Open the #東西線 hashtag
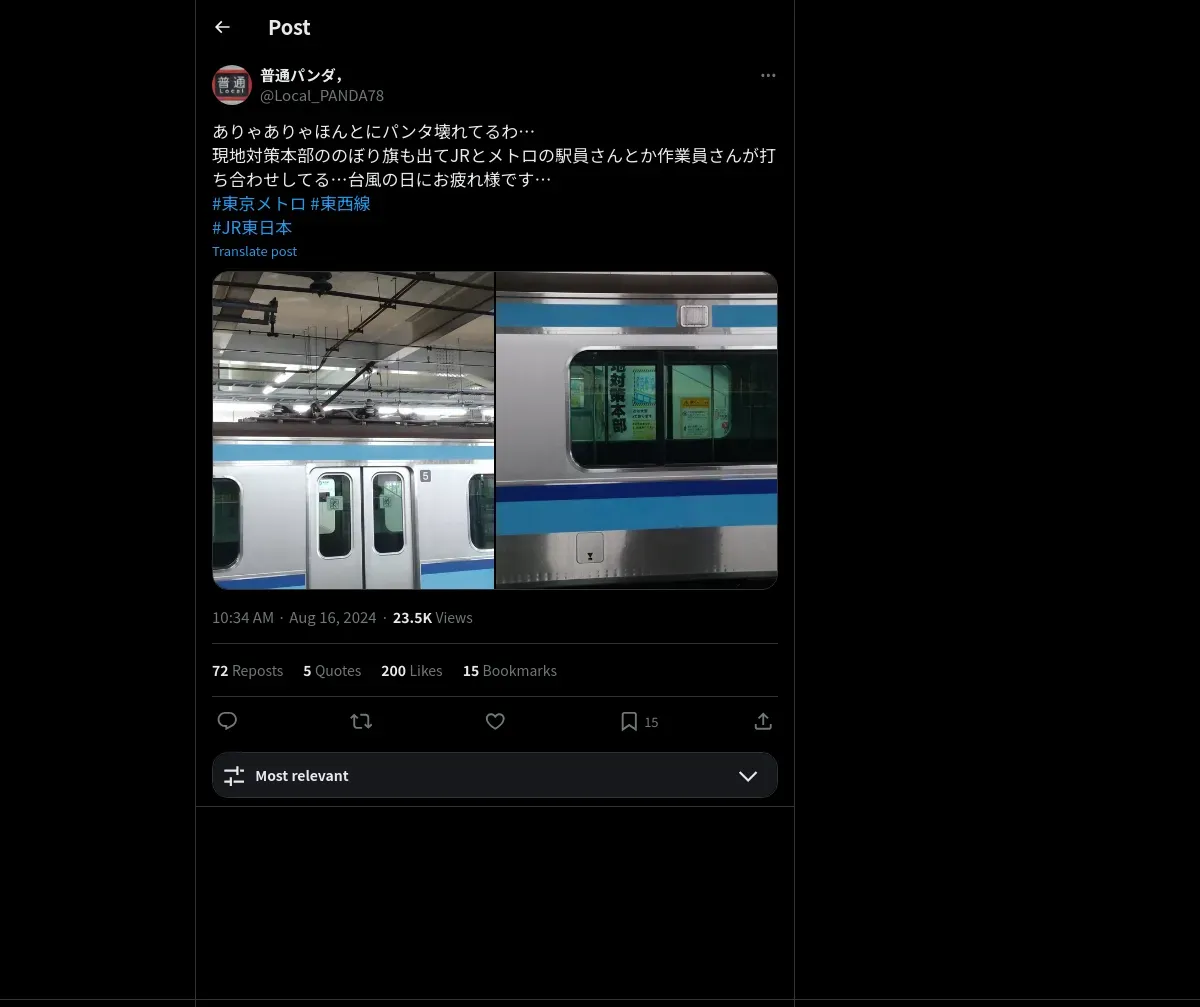 pos(341,204)
